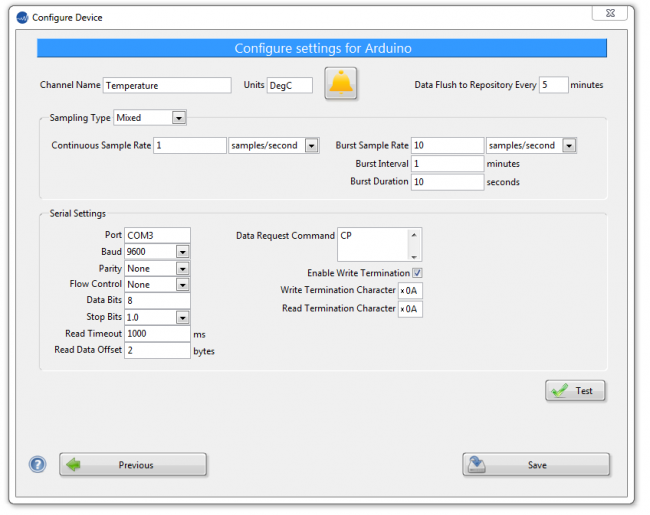The width and height of the screenshot is (650, 515).
Task: Click the Write Termination Character field
Action: pyautogui.click(x=410, y=291)
